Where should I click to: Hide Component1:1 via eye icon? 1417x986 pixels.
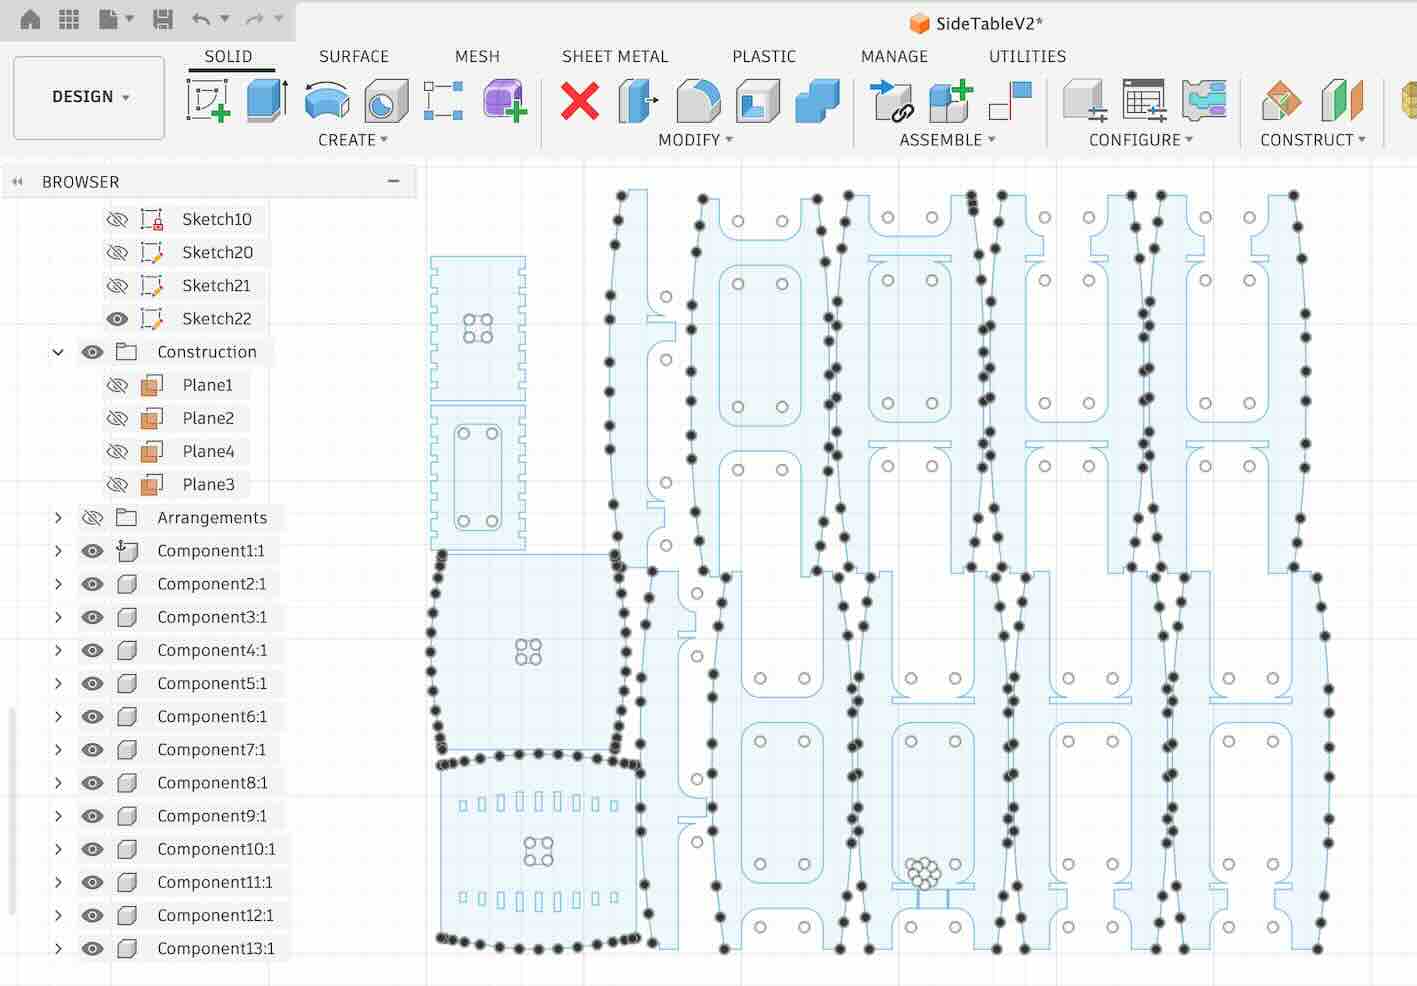coord(92,551)
